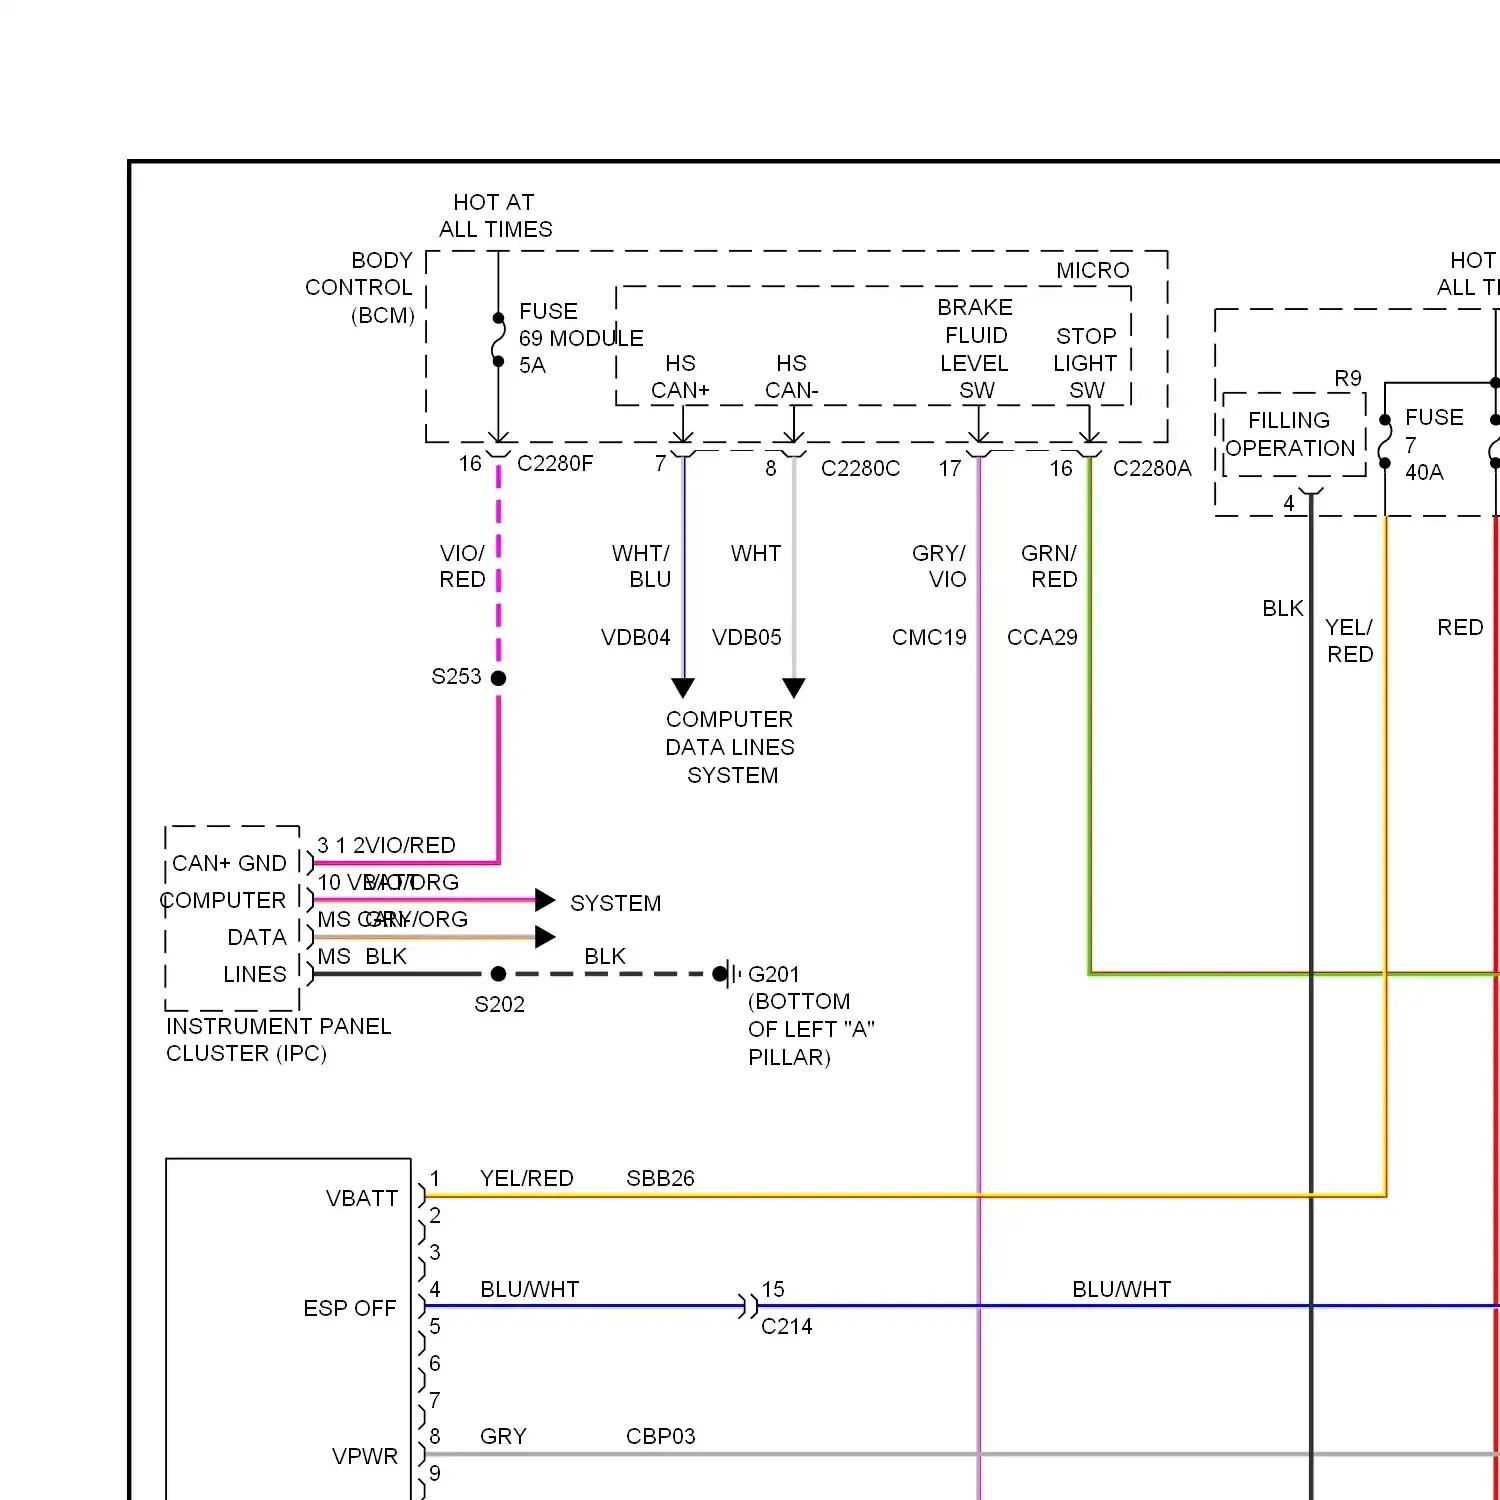Click pin number 17 next to C2280A
This screenshot has width=1500, height=1500.
(x=950, y=469)
